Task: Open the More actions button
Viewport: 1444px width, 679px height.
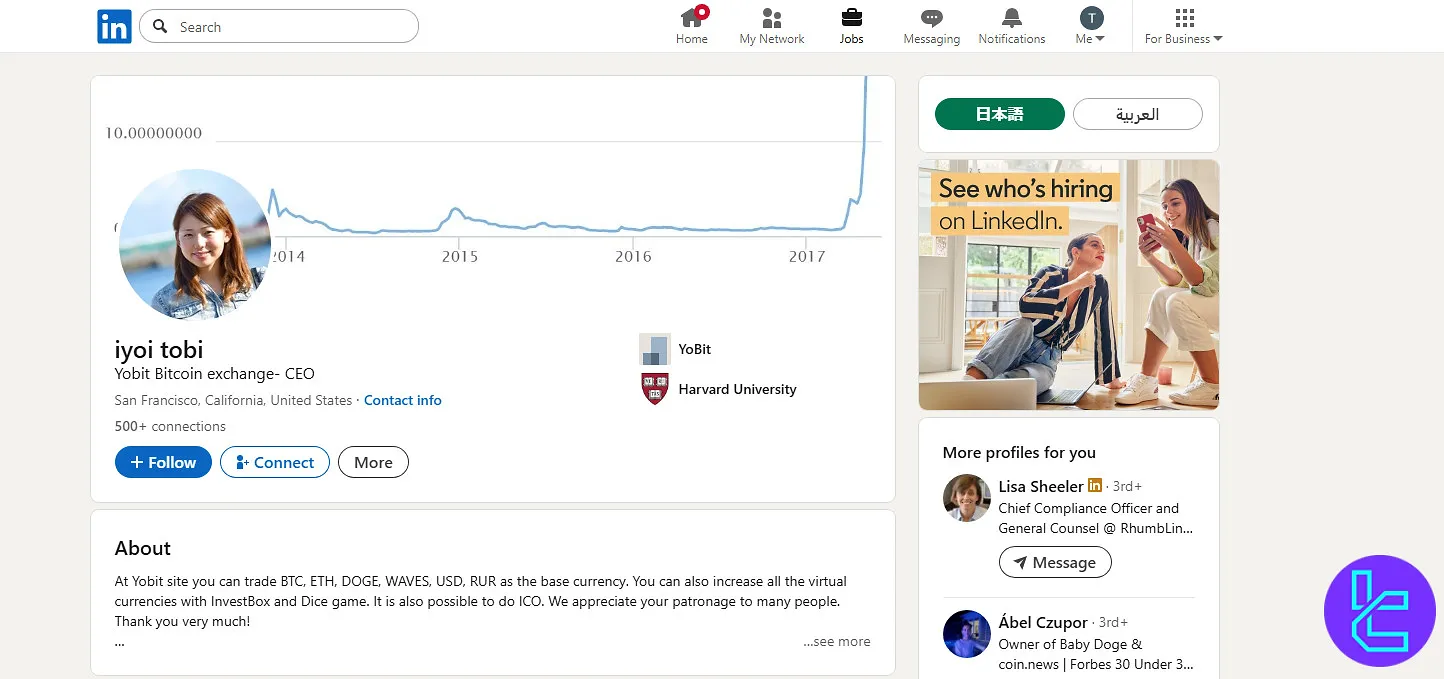Action: (373, 462)
